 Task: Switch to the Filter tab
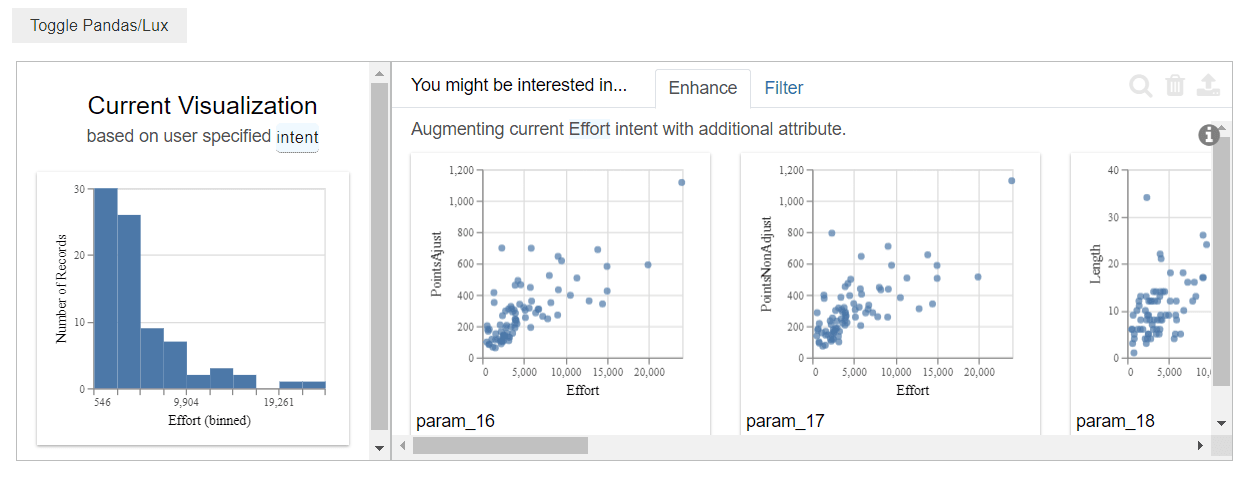point(784,88)
